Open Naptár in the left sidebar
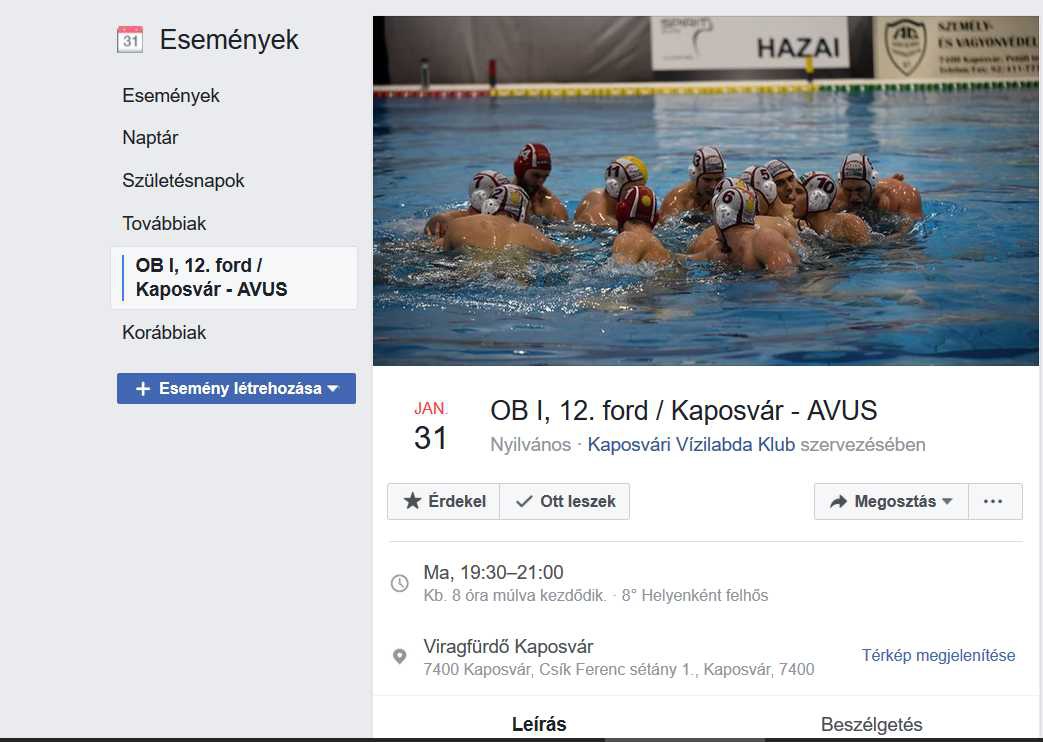Image resolution: width=1043 pixels, height=742 pixels. [150, 138]
